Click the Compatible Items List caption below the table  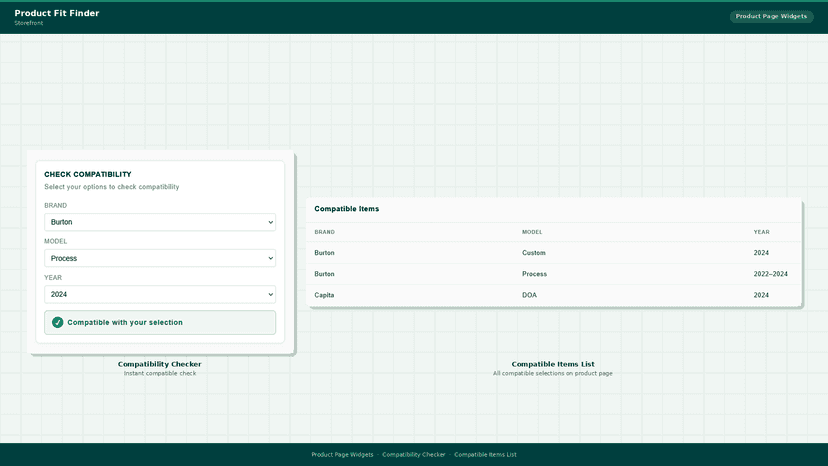click(553, 364)
